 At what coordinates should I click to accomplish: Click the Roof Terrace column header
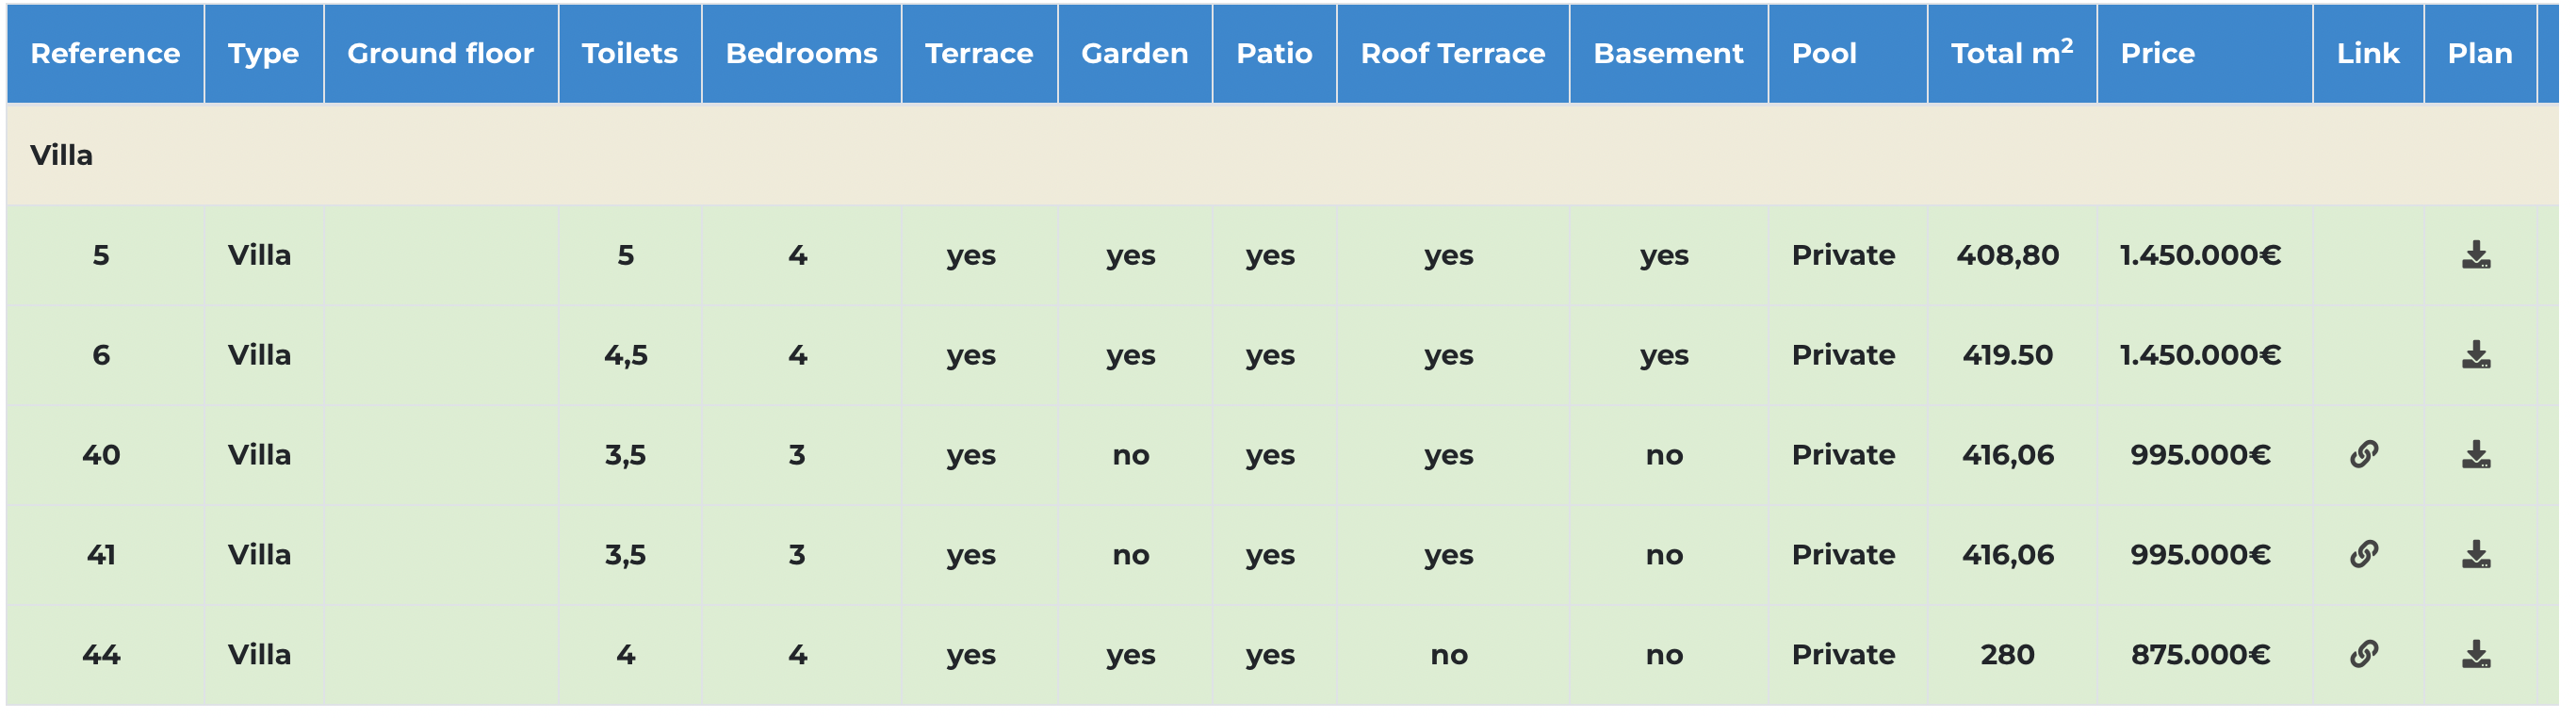coord(1453,53)
